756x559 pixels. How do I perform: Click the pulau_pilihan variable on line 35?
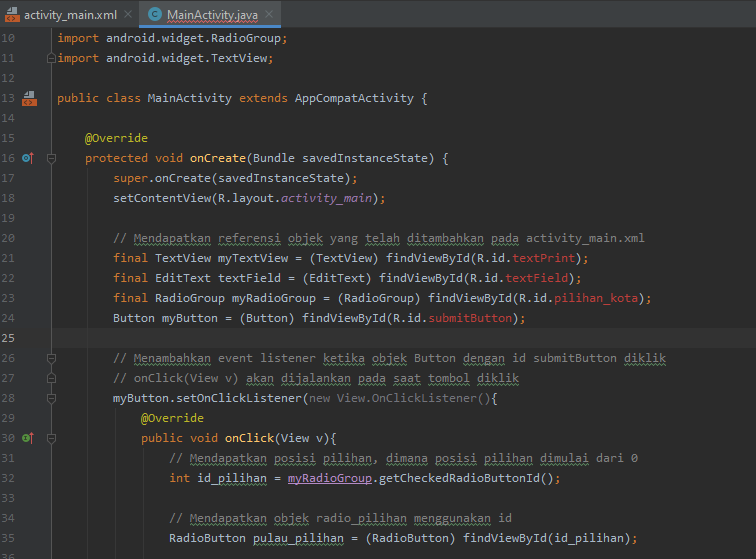coord(298,538)
